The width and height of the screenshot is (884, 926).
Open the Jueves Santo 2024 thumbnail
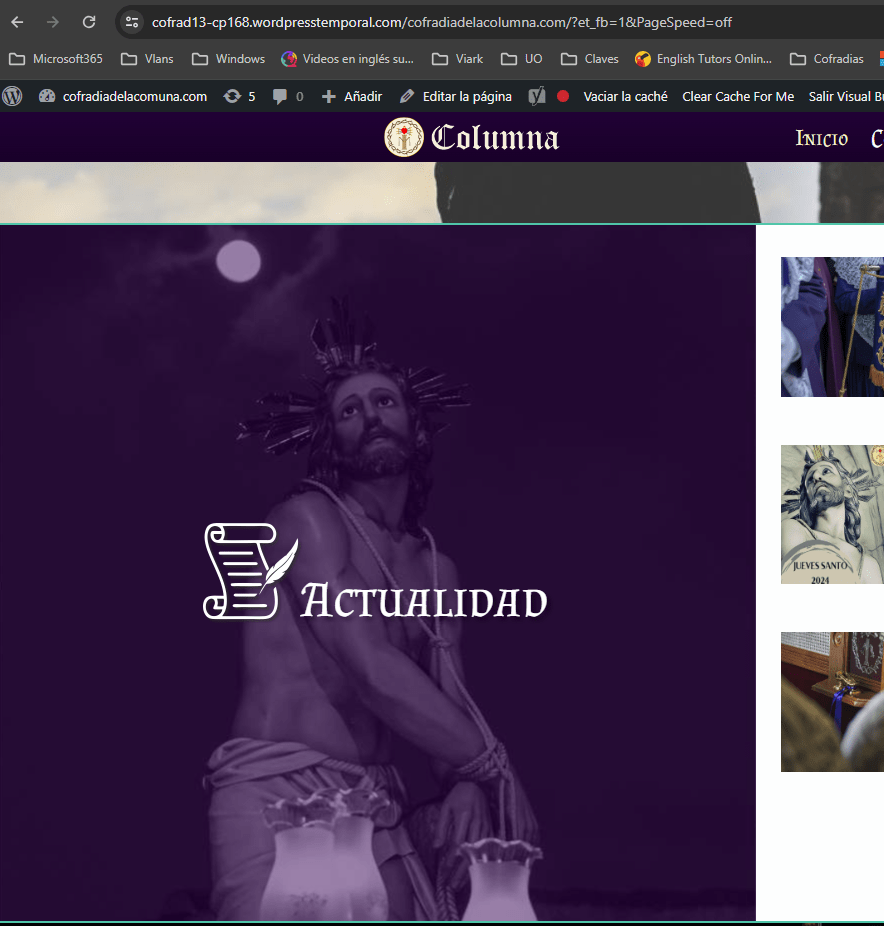[832, 514]
